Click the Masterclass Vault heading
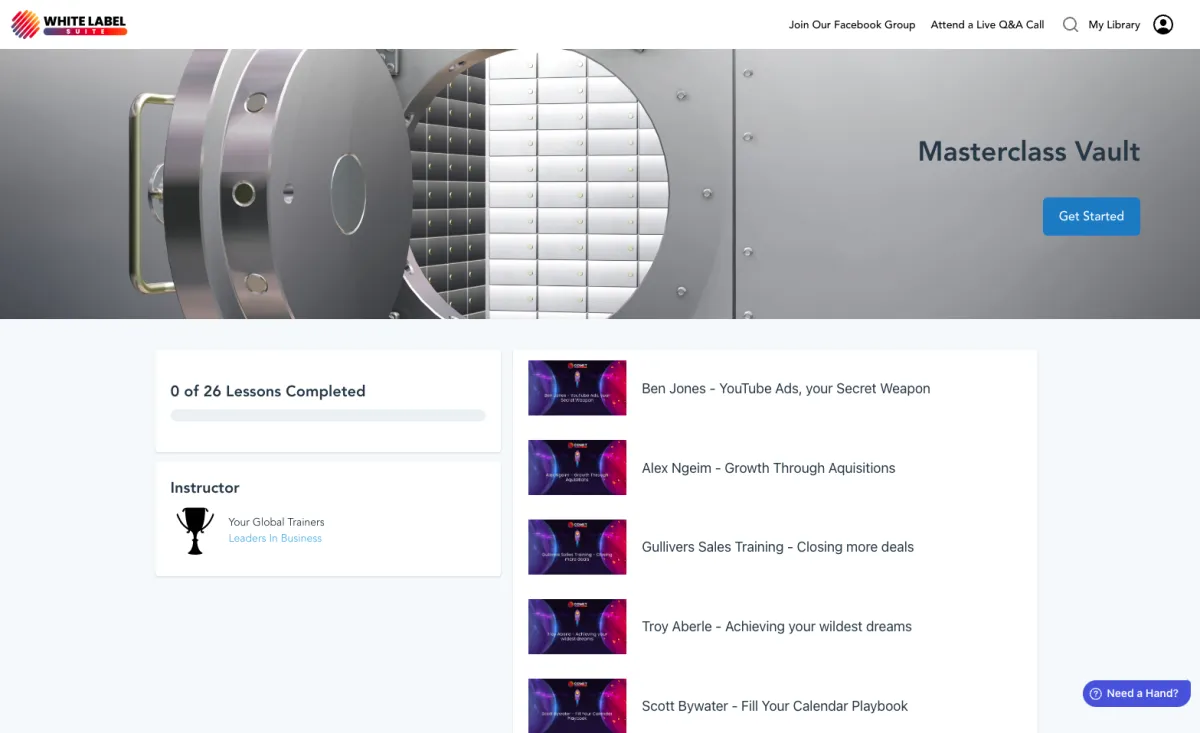This screenshot has height=733, width=1200. 1029,152
